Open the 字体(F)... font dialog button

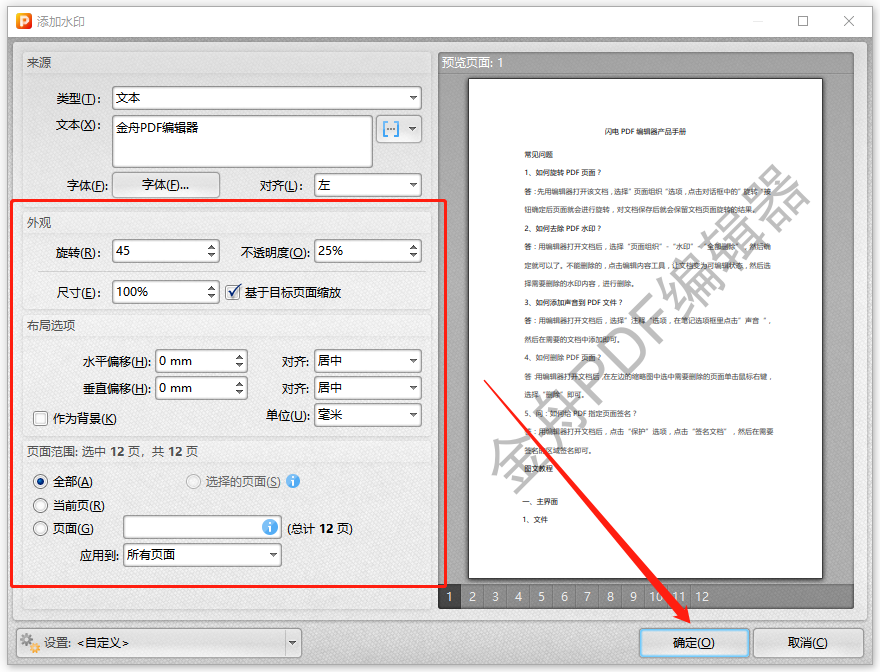click(x=166, y=185)
